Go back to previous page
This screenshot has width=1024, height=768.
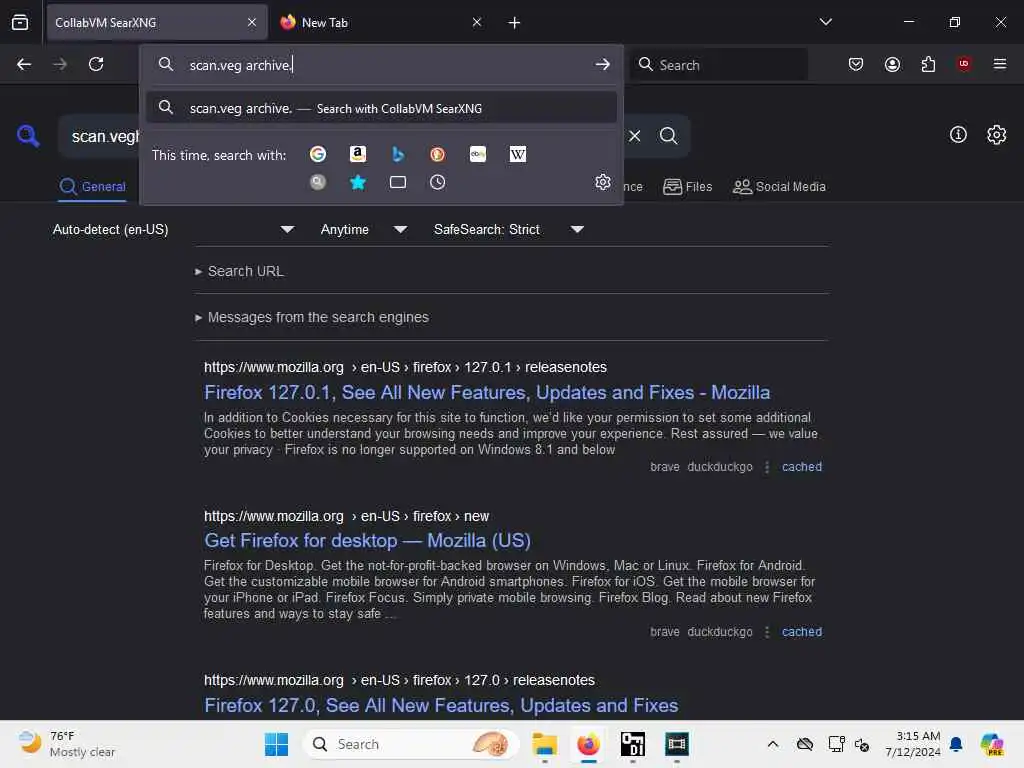coord(24,64)
